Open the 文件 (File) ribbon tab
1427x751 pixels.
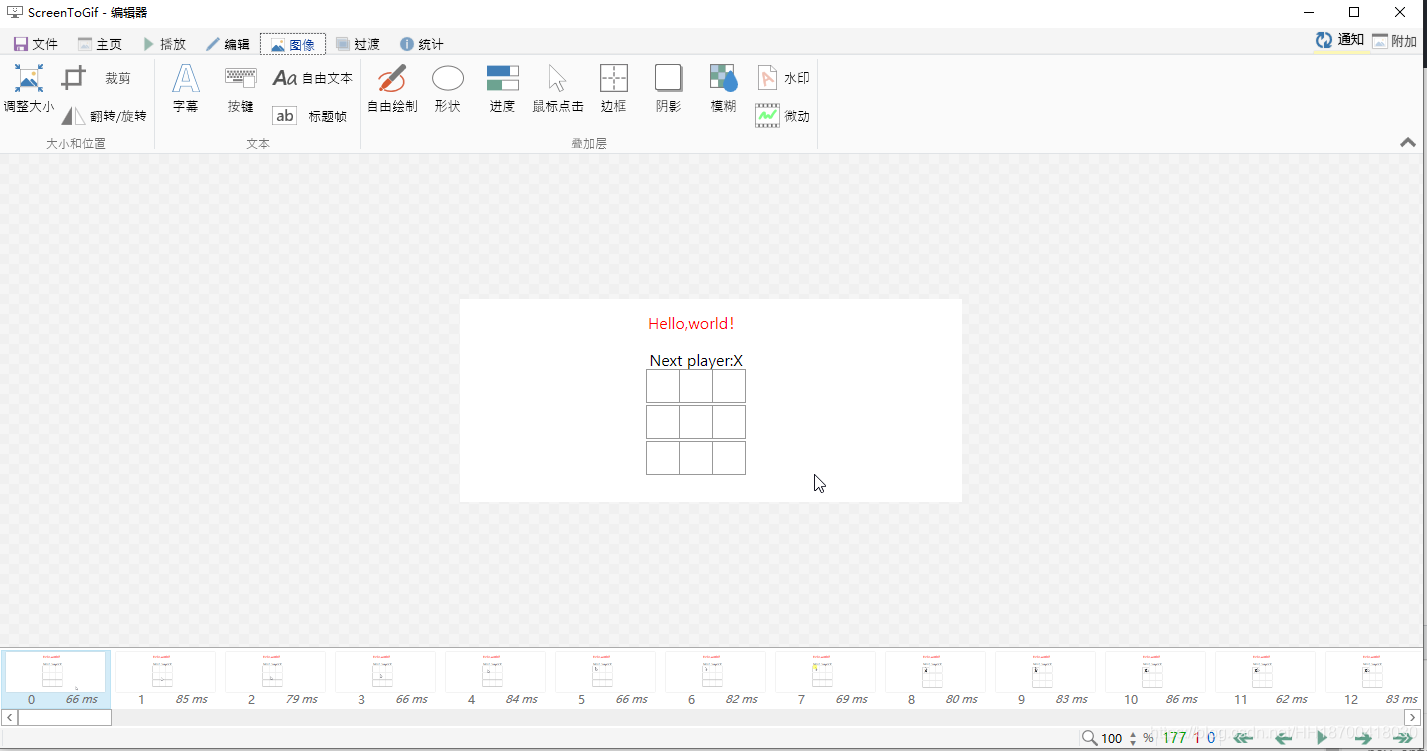point(36,44)
